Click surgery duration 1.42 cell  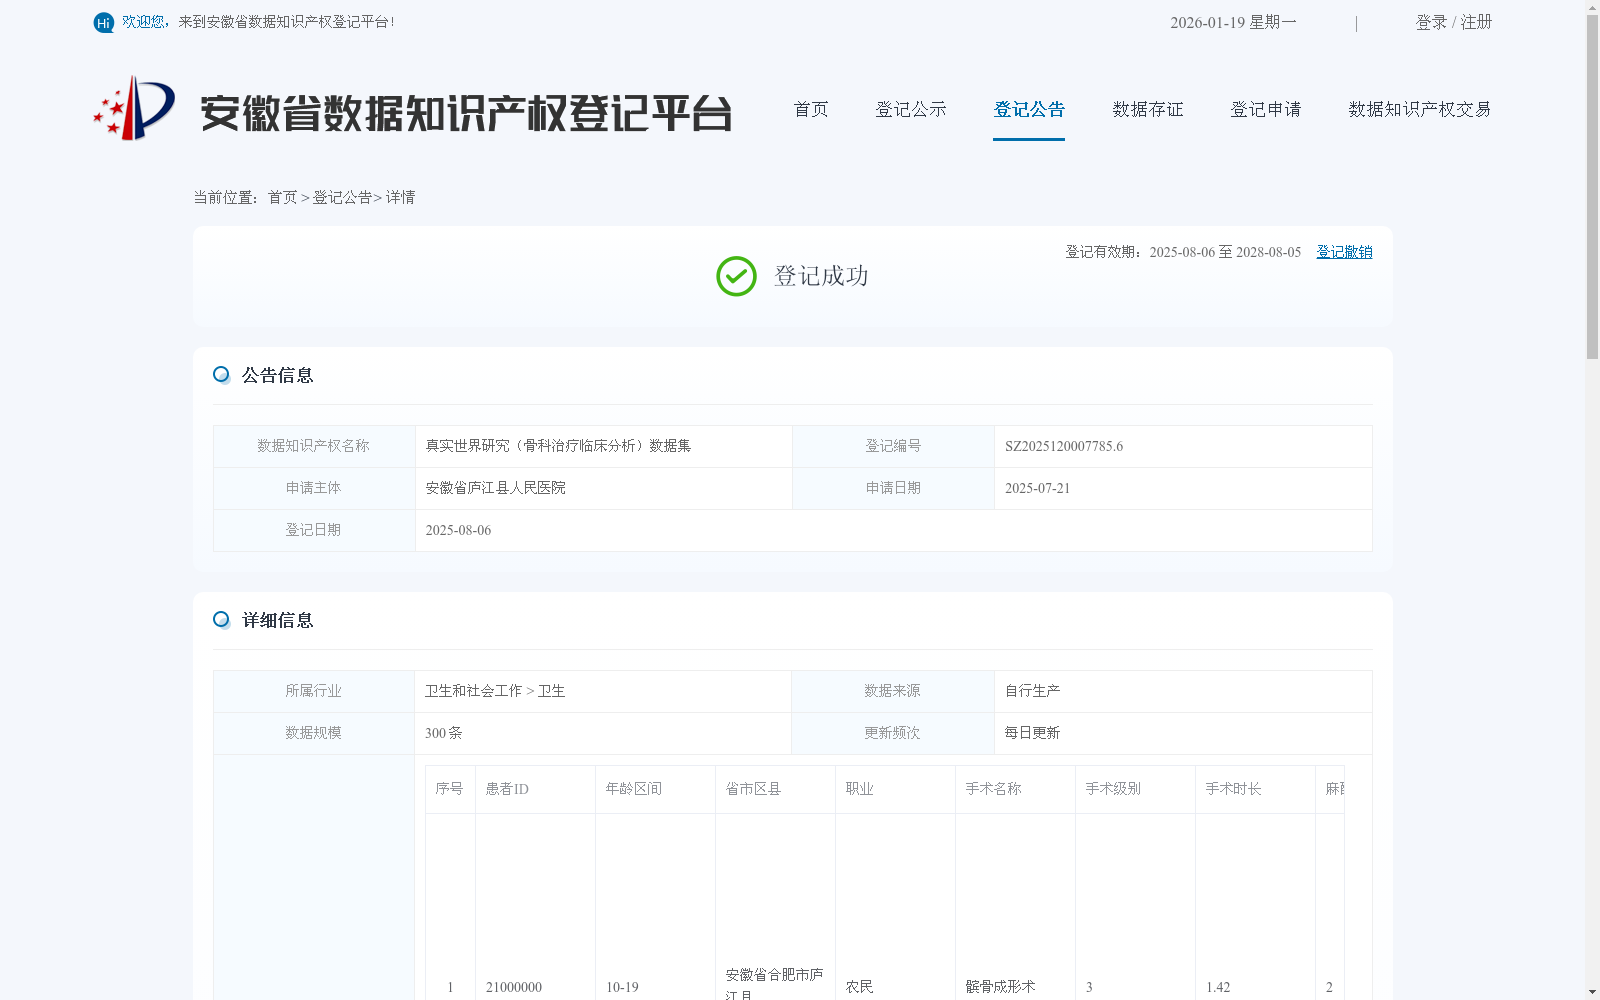1218,987
